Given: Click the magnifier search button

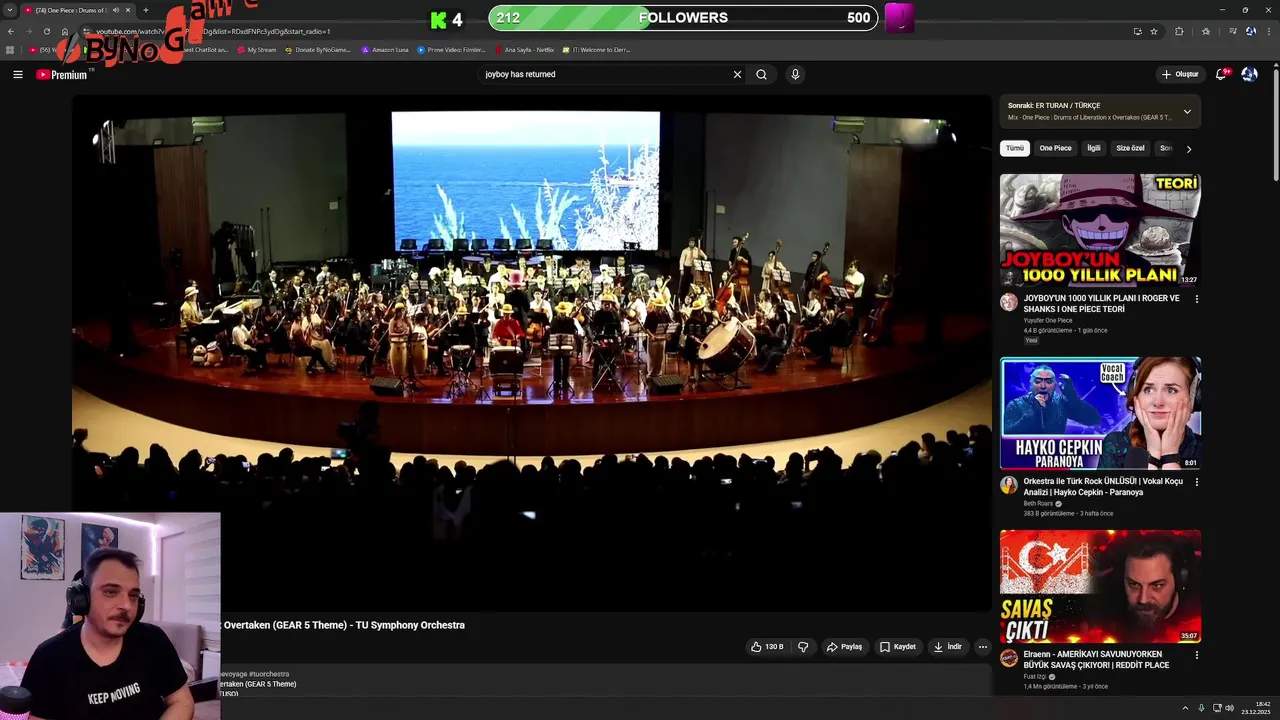Looking at the screenshot, I should tap(761, 74).
